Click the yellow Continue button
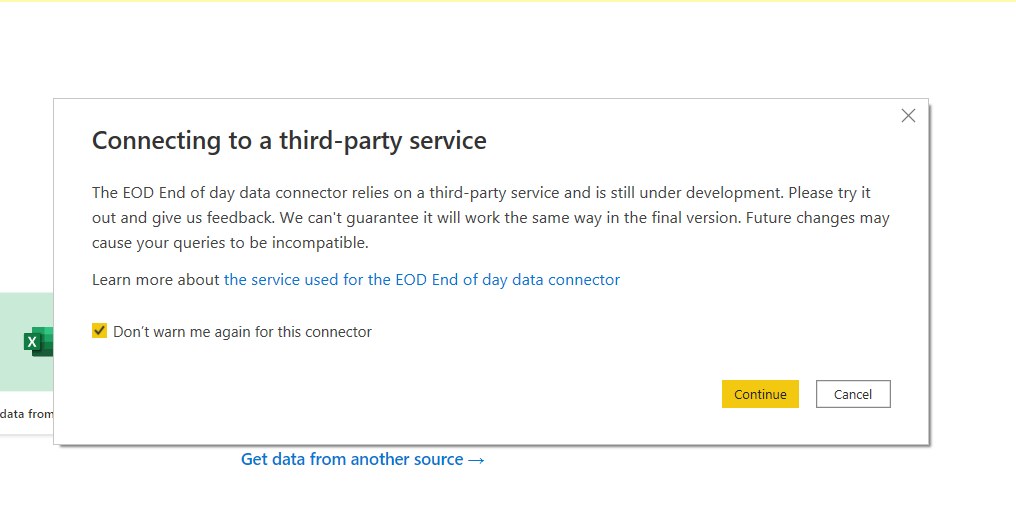Viewport: 1016px width, 511px height. [x=760, y=394]
